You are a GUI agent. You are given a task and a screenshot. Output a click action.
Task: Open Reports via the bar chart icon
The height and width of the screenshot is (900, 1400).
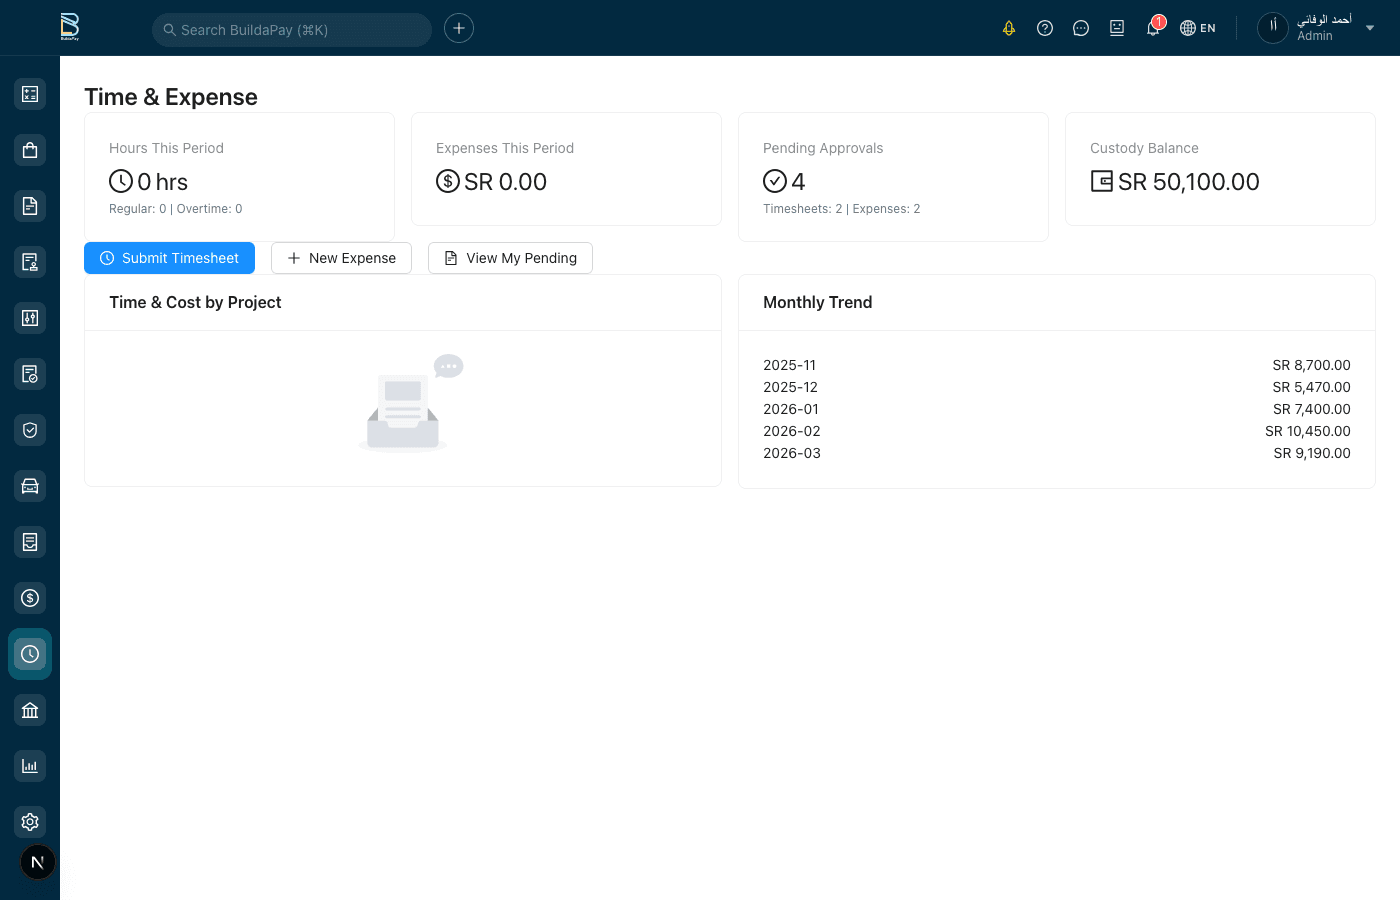(x=29, y=765)
